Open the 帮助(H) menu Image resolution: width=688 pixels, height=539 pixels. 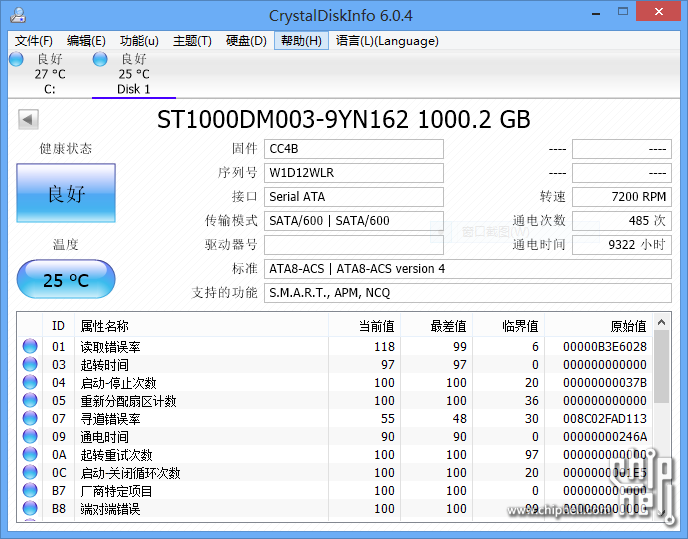coord(301,41)
